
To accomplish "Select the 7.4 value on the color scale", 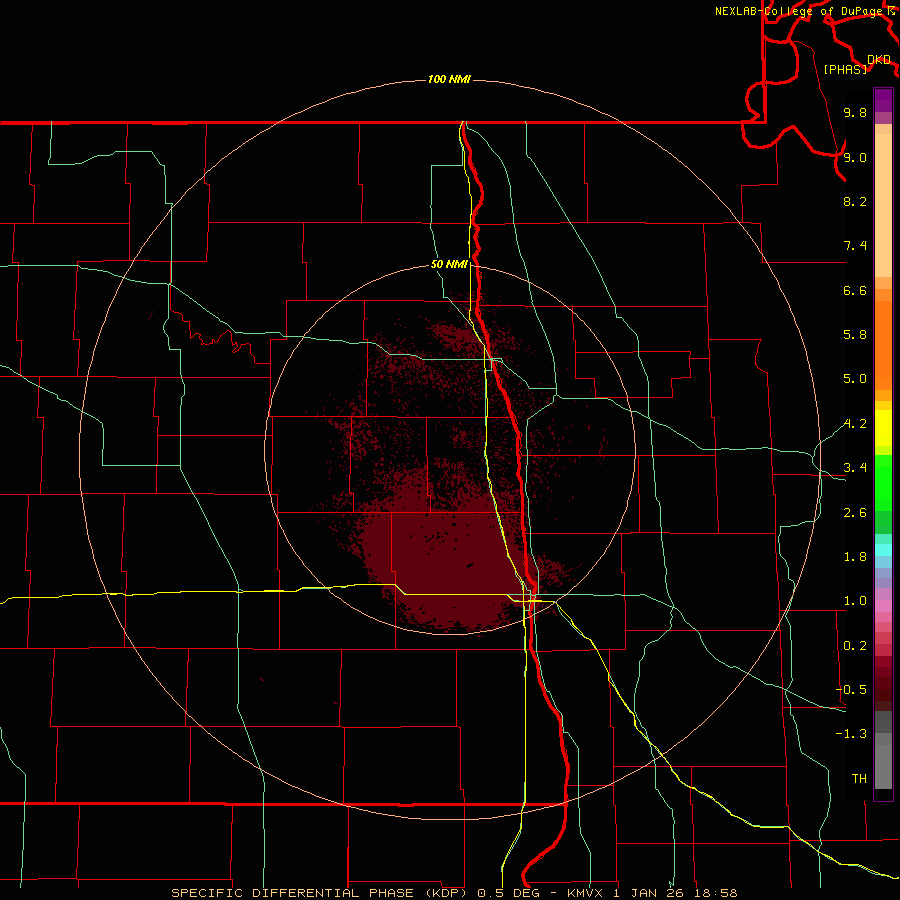I will pos(855,246).
